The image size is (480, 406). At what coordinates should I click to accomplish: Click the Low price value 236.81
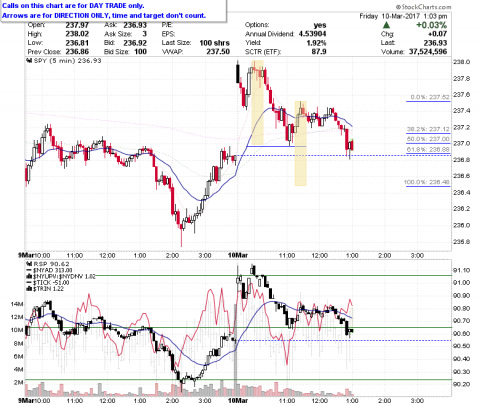click(77, 43)
